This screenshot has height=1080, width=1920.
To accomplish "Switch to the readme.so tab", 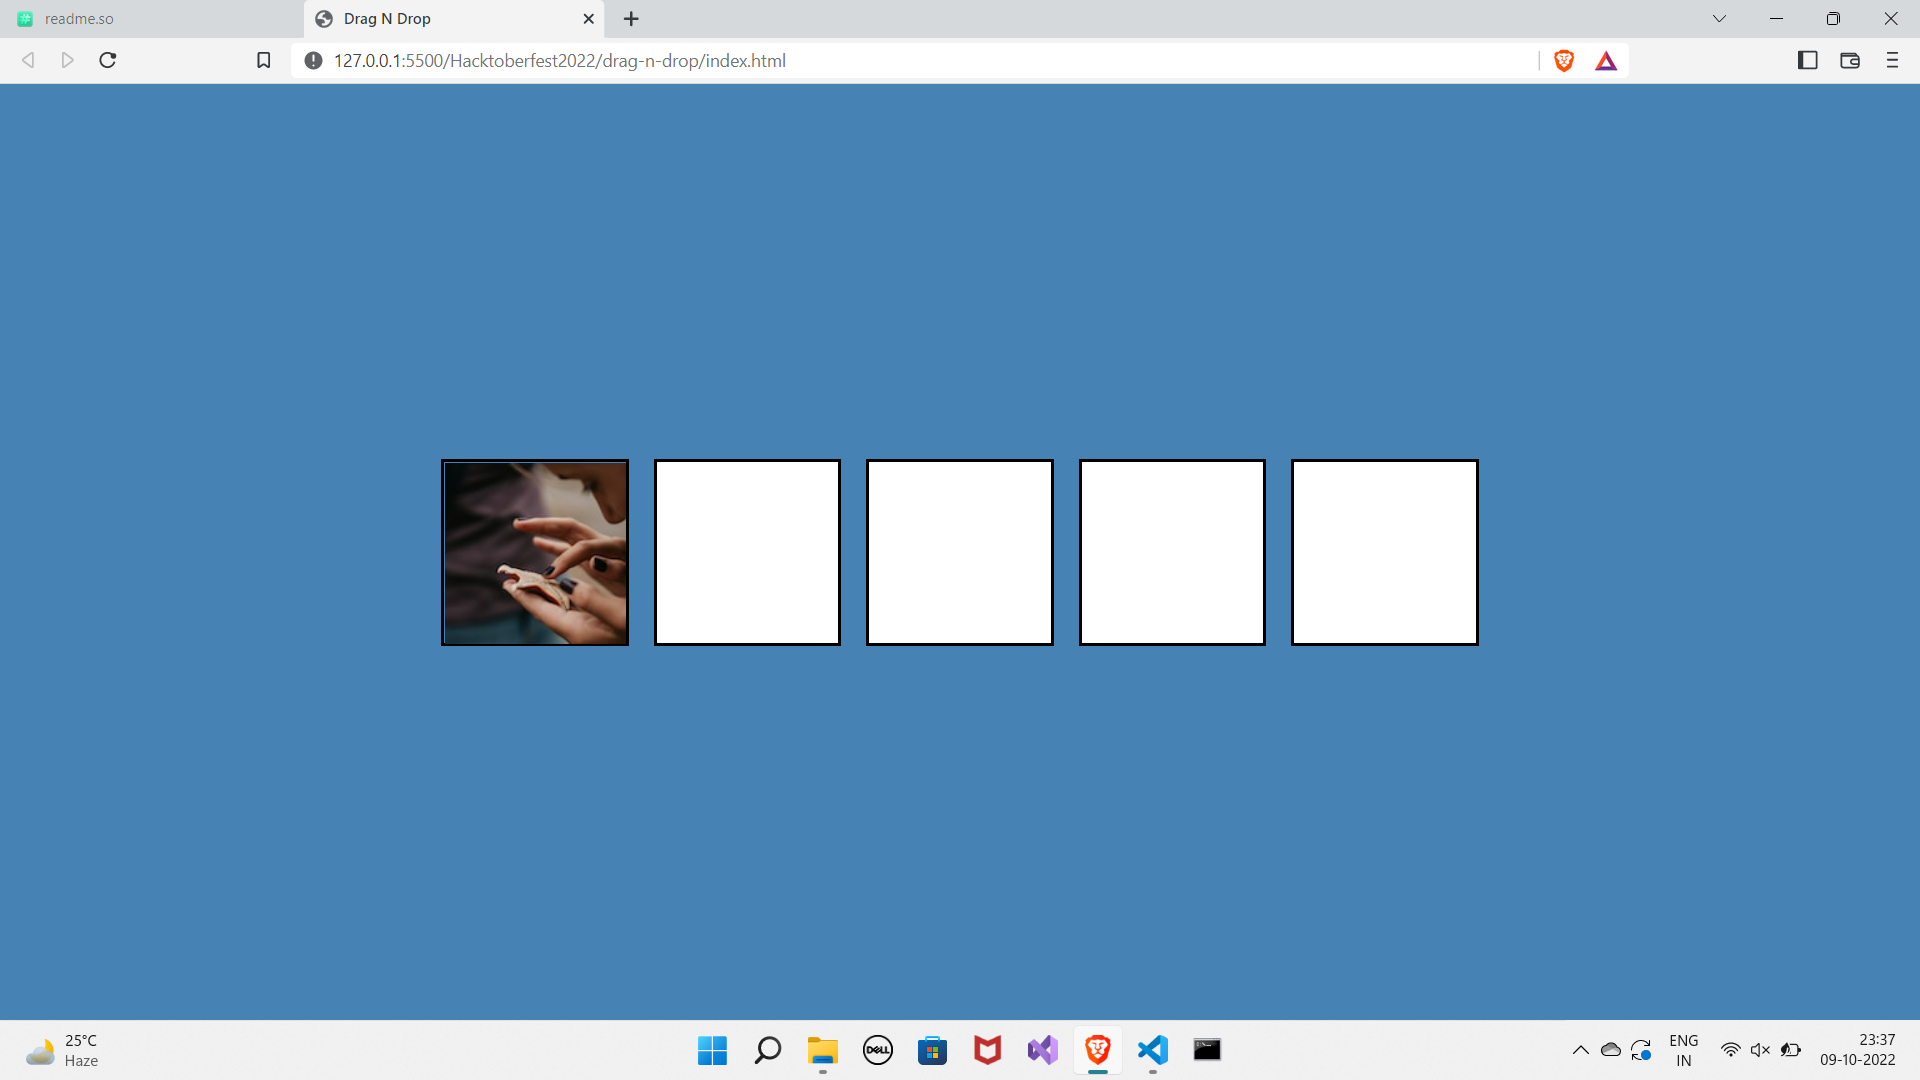I will point(80,19).
